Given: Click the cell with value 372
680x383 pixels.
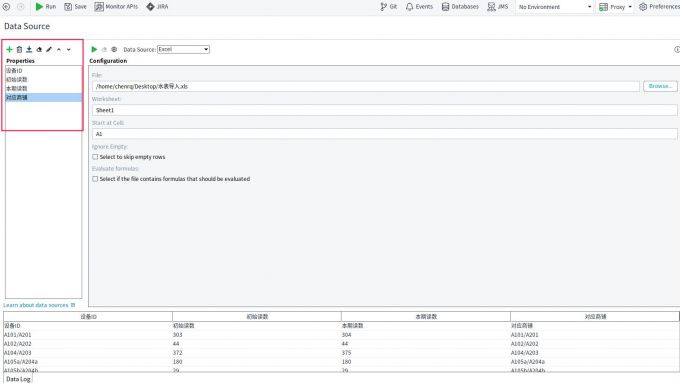Looking at the screenshot, I should (257, 353).
